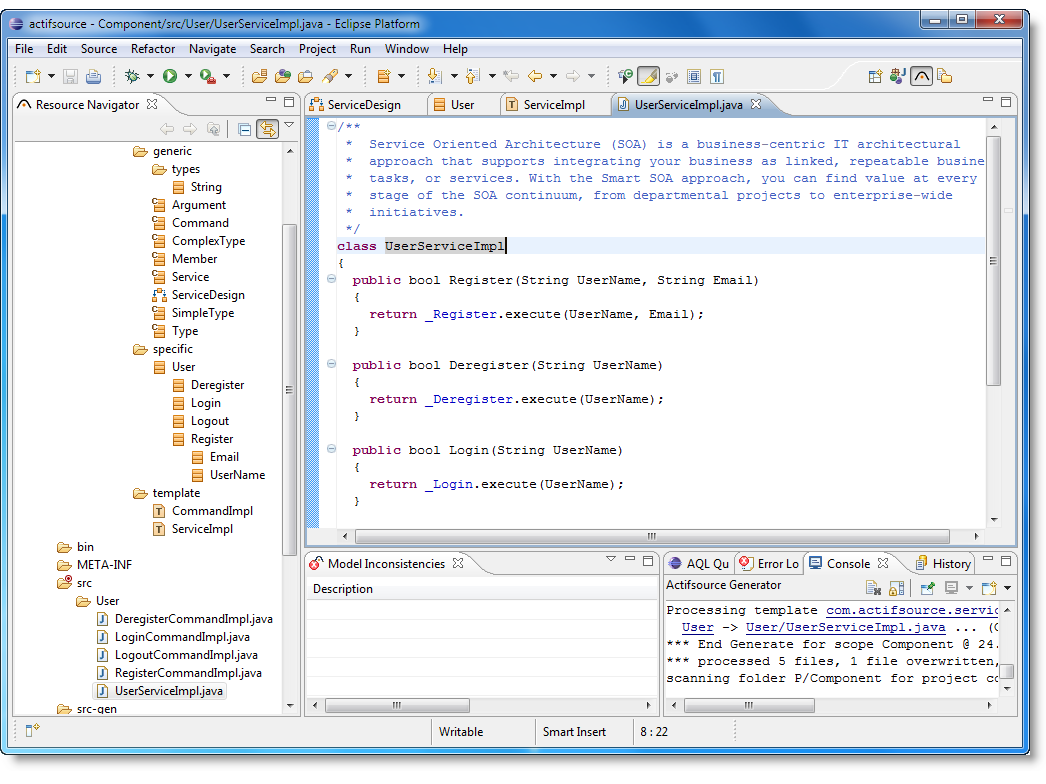
Task: Collapse the Register method fold marker
Action: [x=332, y=280]
